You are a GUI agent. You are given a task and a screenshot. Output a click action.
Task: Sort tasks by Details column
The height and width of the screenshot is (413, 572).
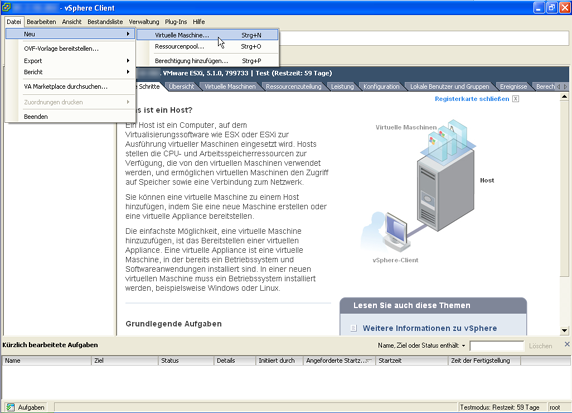[235, 360]
